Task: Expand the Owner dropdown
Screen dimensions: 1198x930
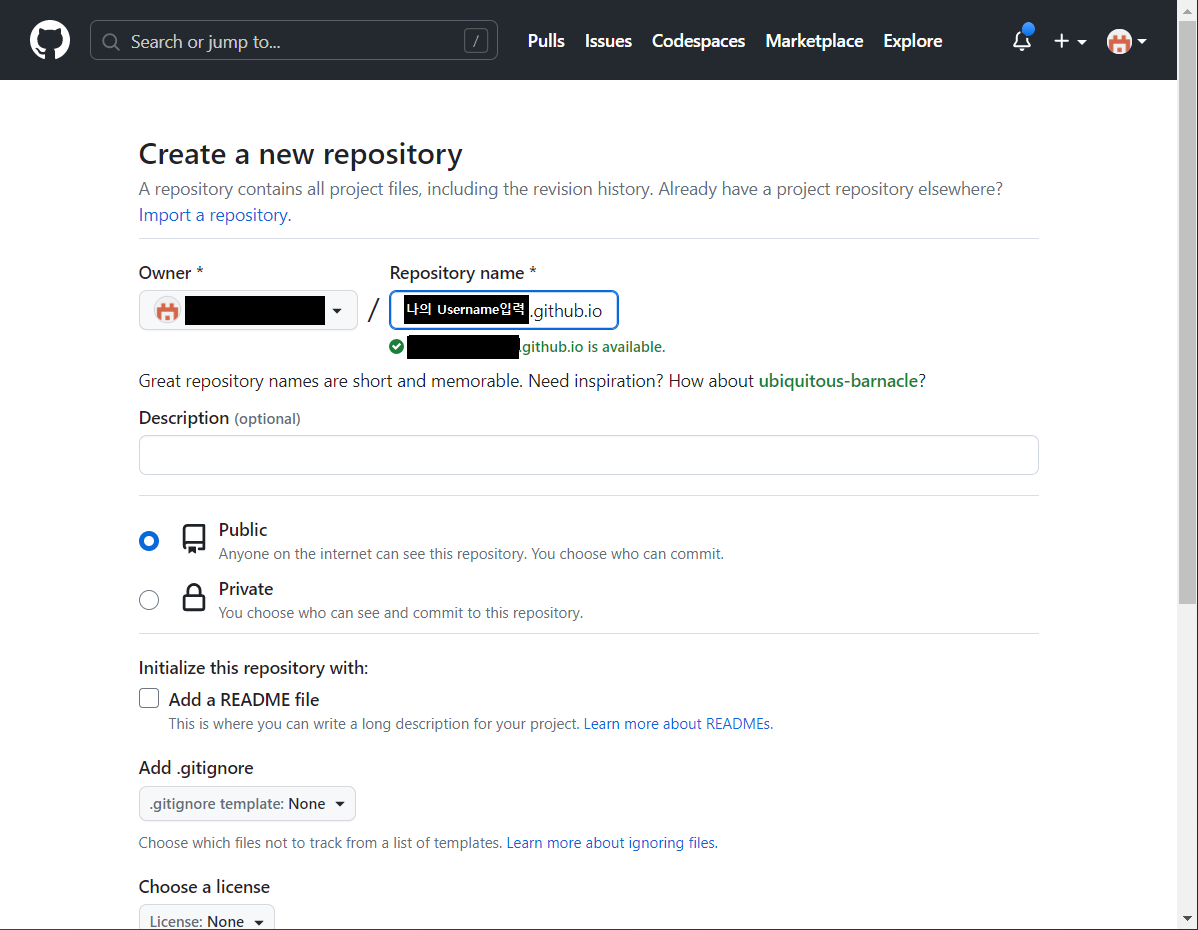Action: point(248,310)
